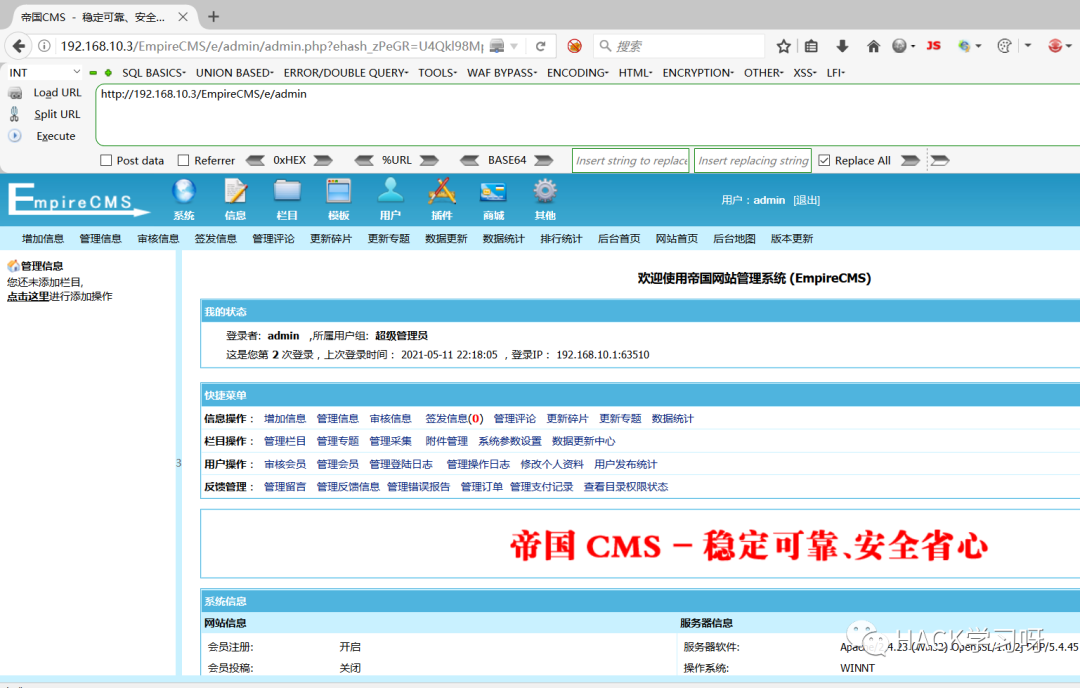Open 签发信息(0) in quick menu
1080x688 pixels.
coord(454,419)
